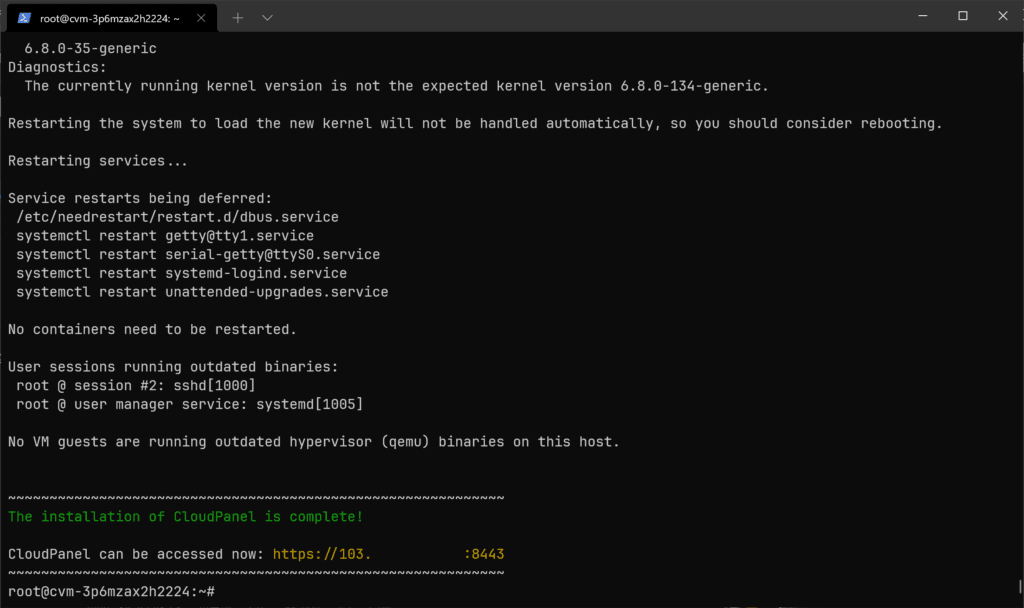Click the 'currently running kernel version' line

click(x=396, y=86)
